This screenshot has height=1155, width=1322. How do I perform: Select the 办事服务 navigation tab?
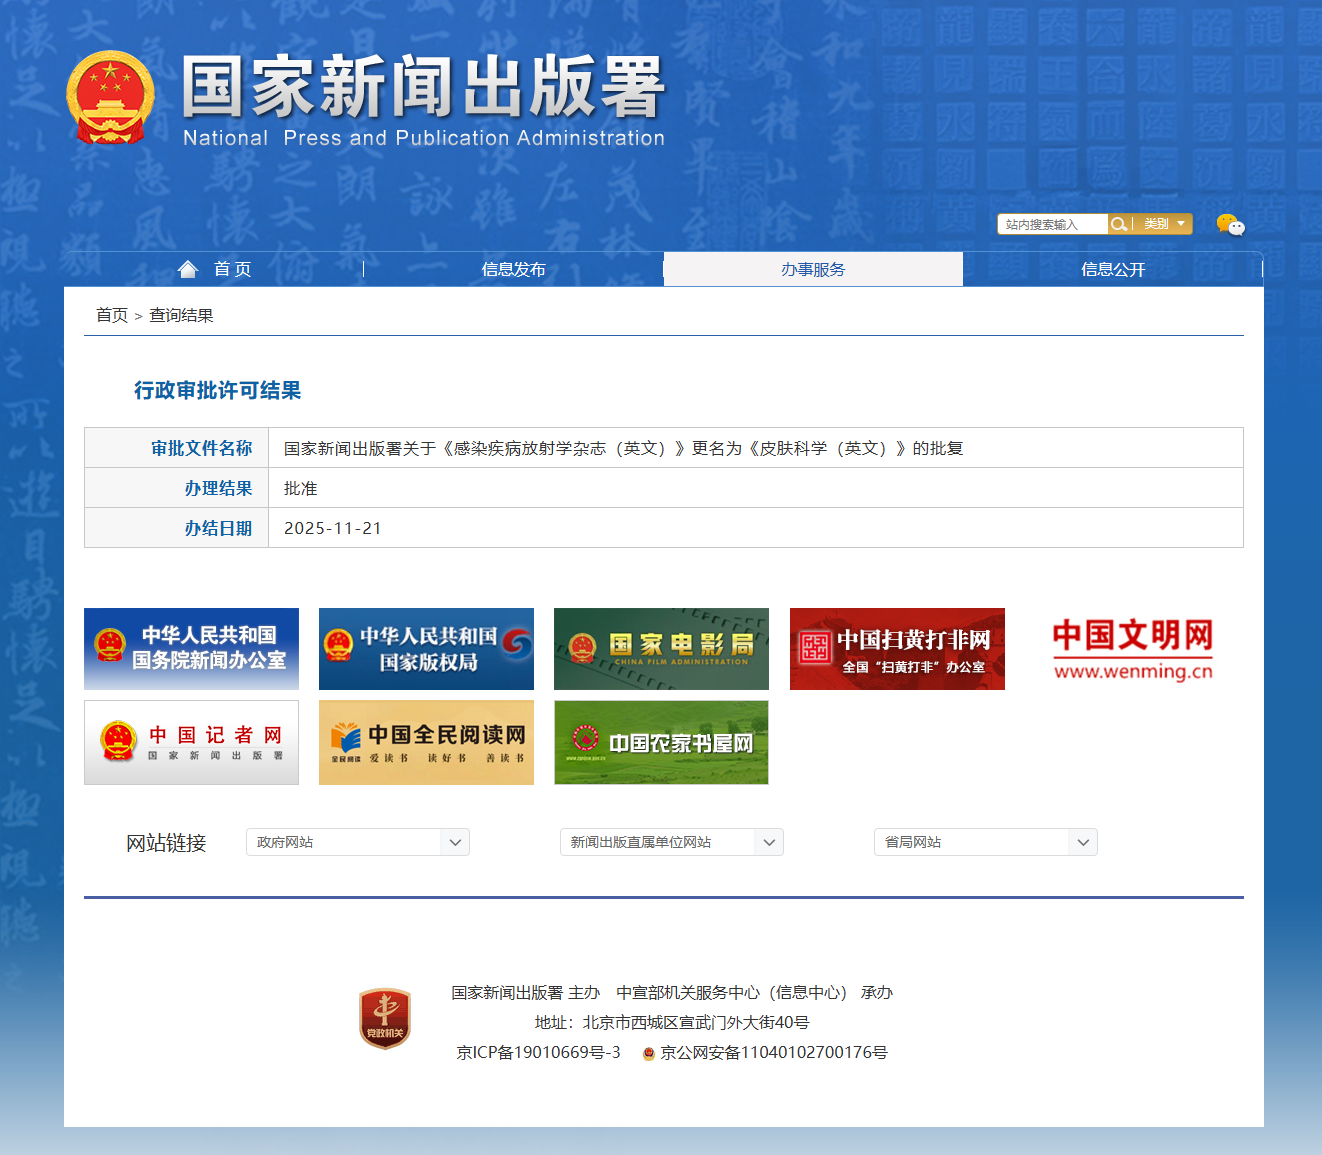coord(813,269)
